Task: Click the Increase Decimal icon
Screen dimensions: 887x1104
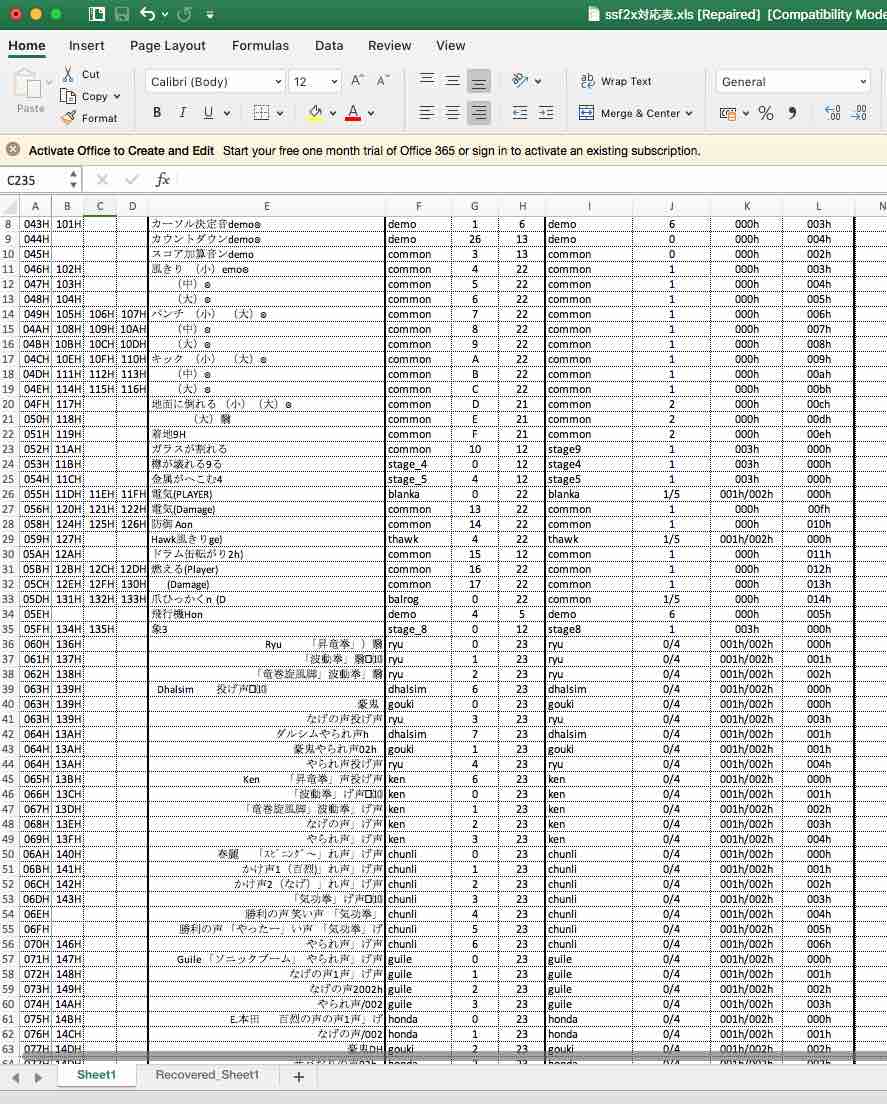Action: tap(833, 113)
